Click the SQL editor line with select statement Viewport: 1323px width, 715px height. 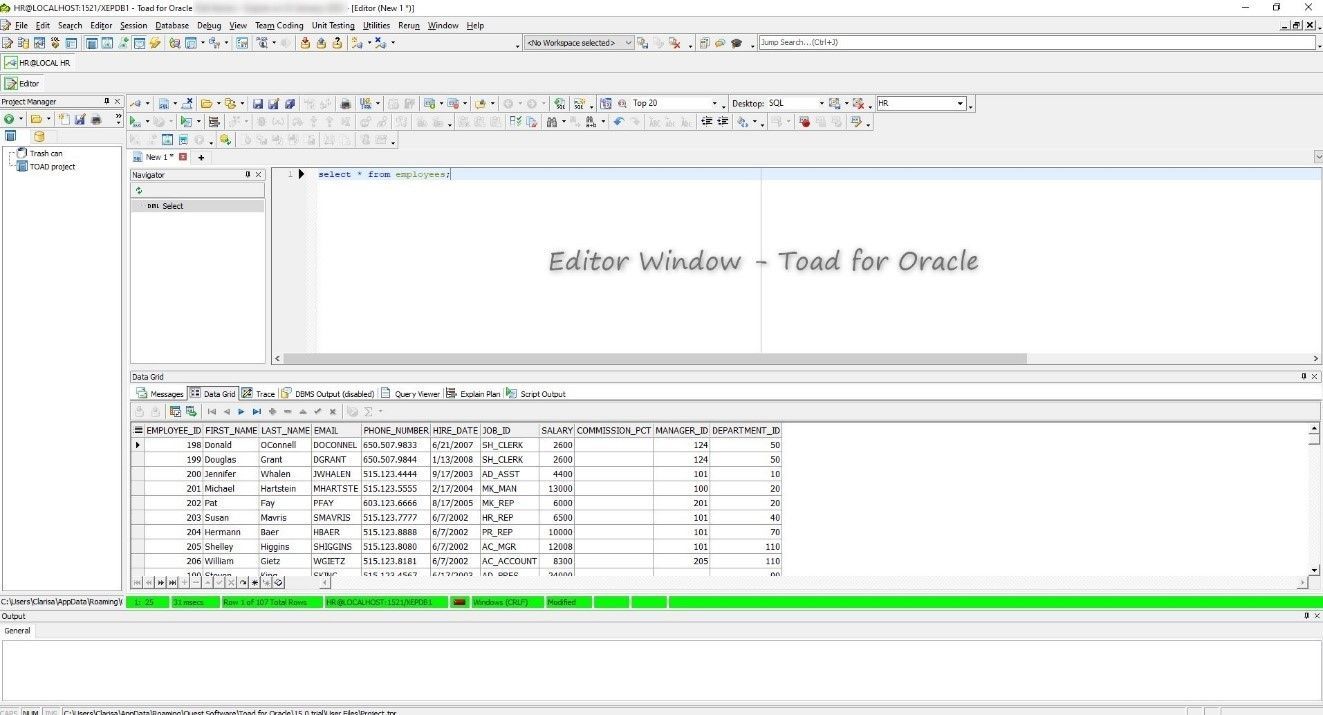384,175
